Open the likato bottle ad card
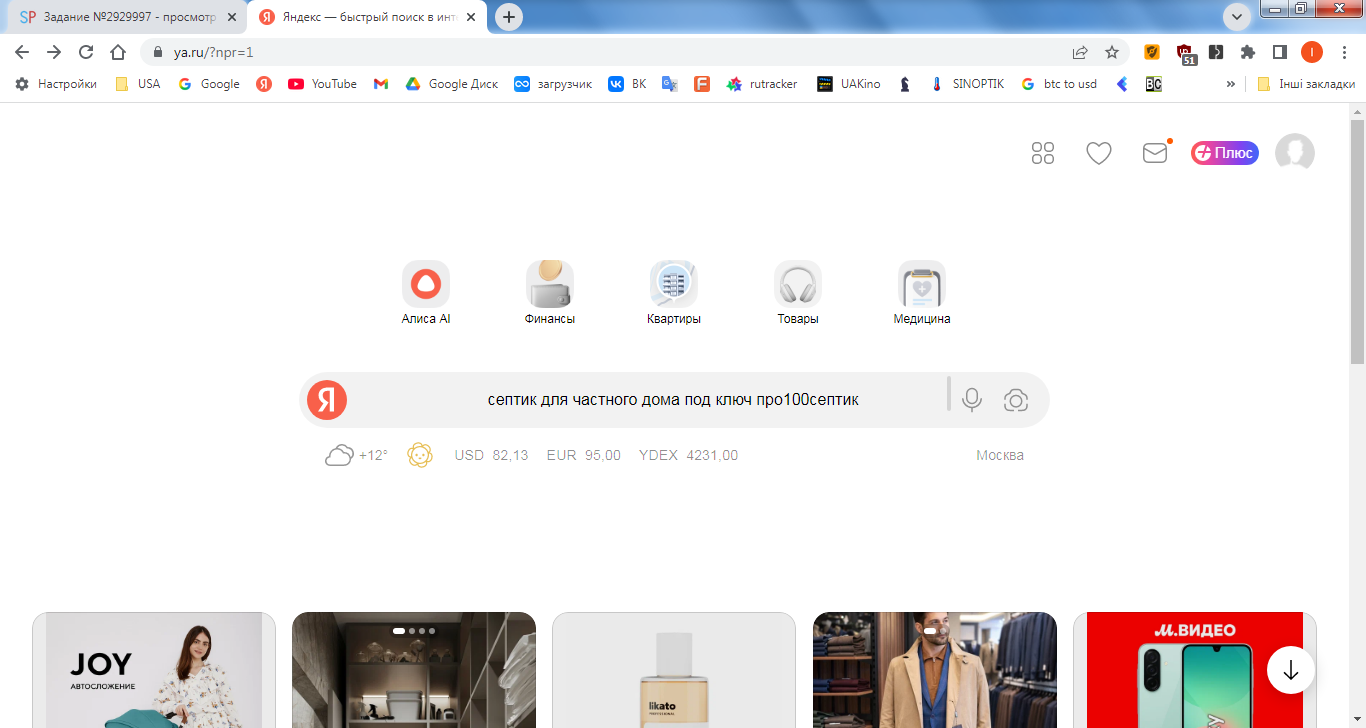This screenshot has width=1366, height=728. (x=674, y=670)
